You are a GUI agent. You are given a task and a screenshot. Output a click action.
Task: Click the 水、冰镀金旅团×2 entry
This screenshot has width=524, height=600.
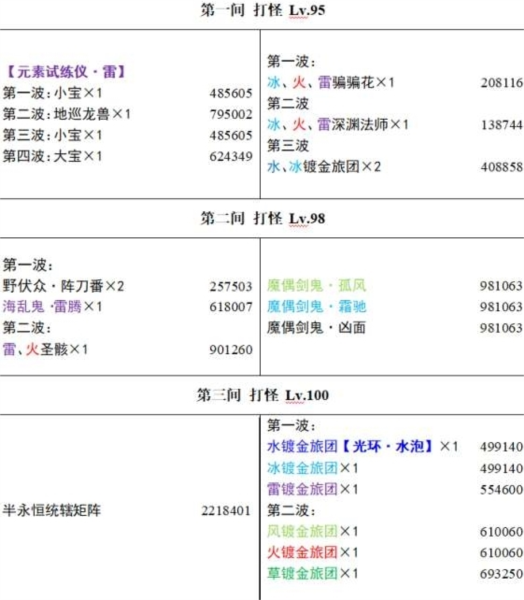point(324,166)
